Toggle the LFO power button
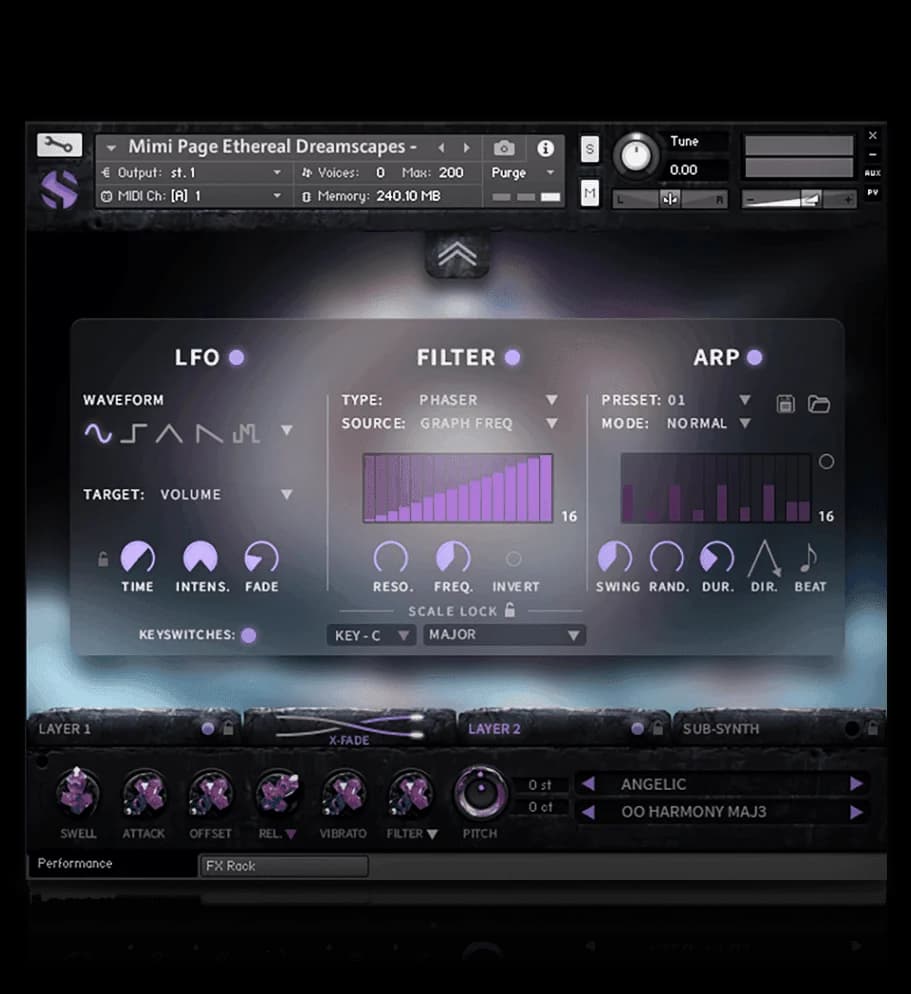 237,357
